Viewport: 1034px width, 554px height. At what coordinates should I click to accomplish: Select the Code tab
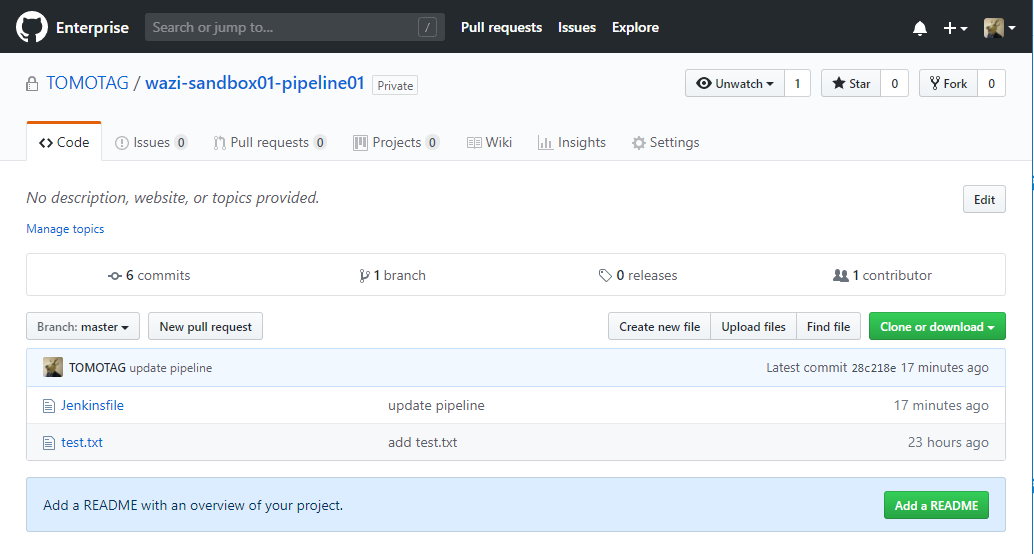coord(64,142)
